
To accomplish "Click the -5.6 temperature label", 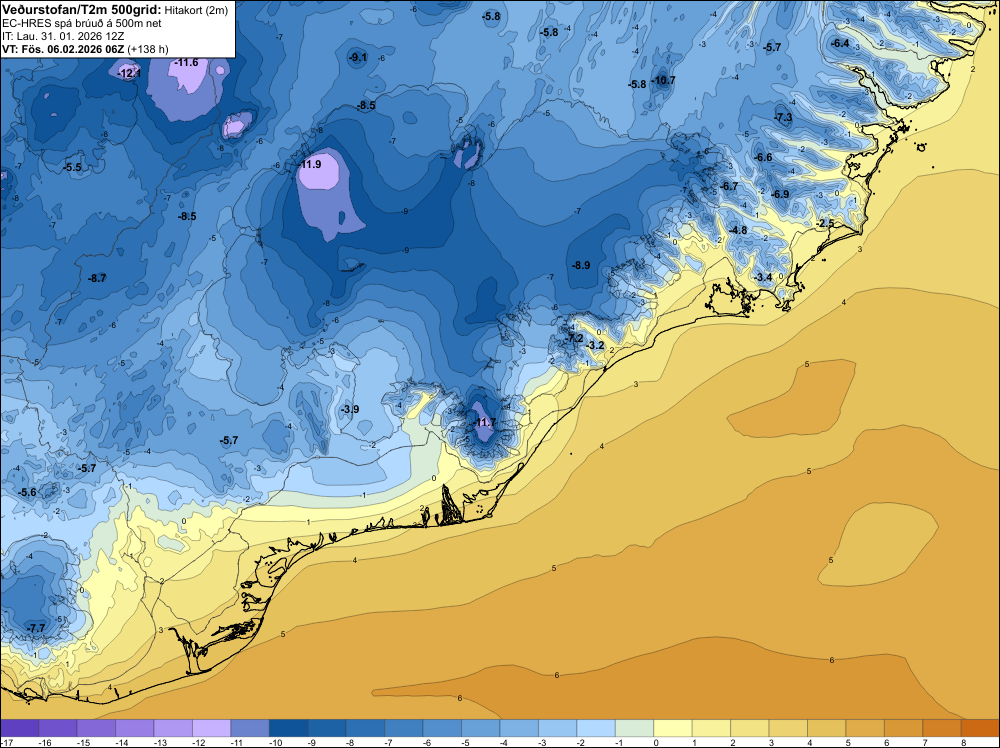I will click(x=27, y=492).
